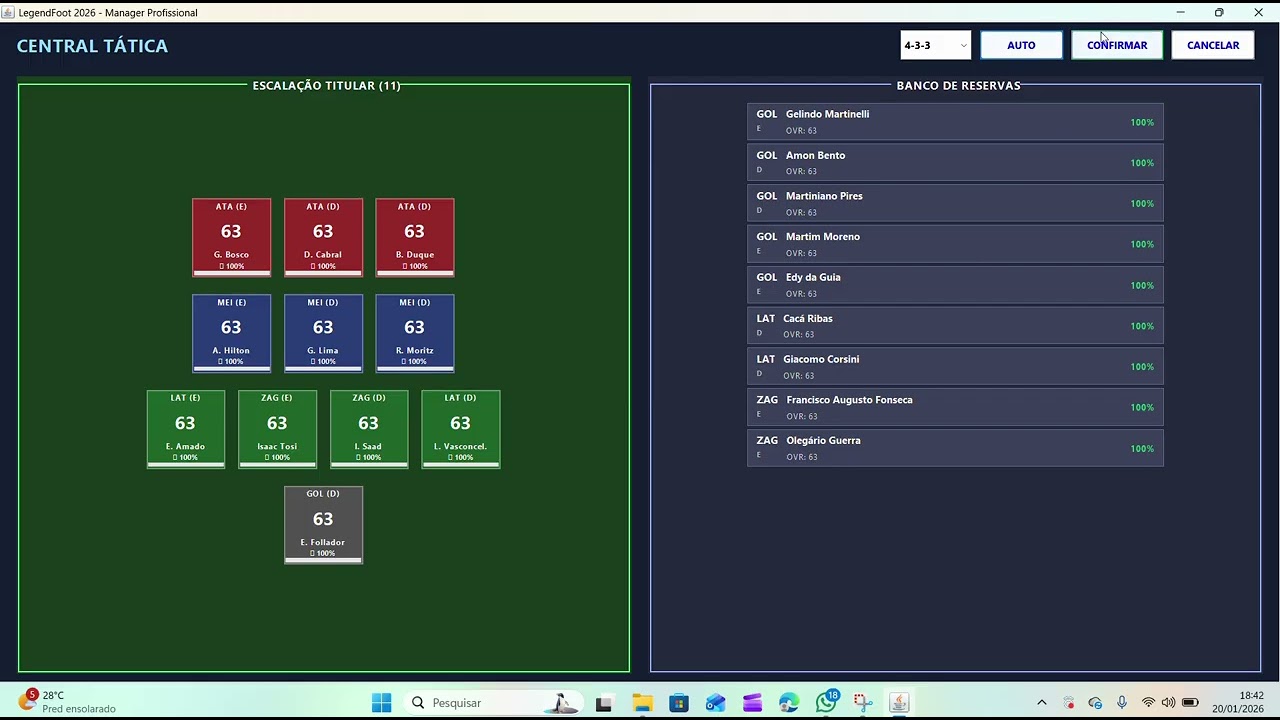Viewport: 1280px width, 720px height.
Task: Select right back L. Vasconcel. card
Action: [460, 429]
